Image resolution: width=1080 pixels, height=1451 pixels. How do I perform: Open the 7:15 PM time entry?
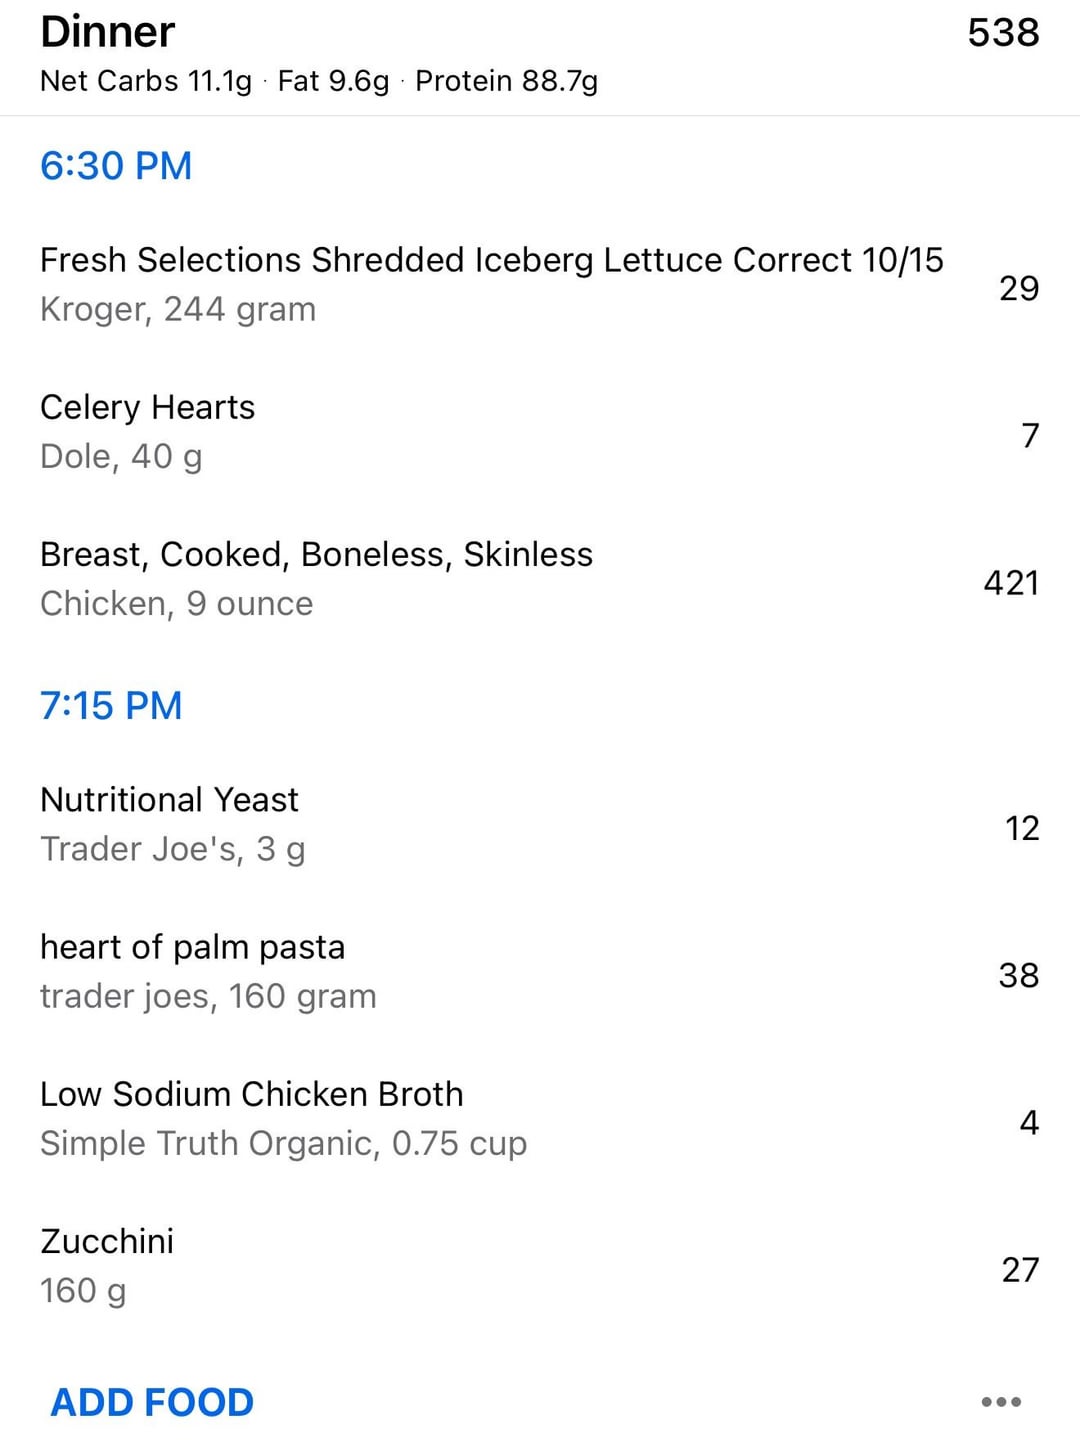111,706
